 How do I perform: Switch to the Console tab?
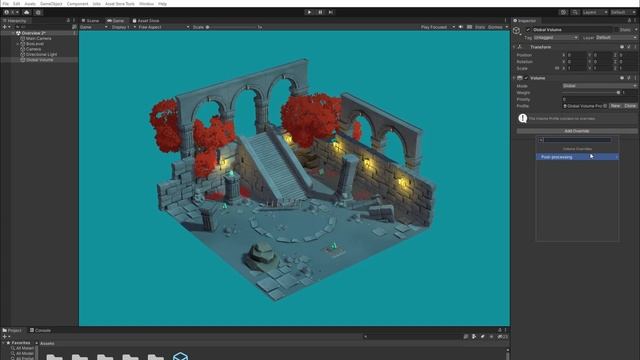tap(40, 330)
